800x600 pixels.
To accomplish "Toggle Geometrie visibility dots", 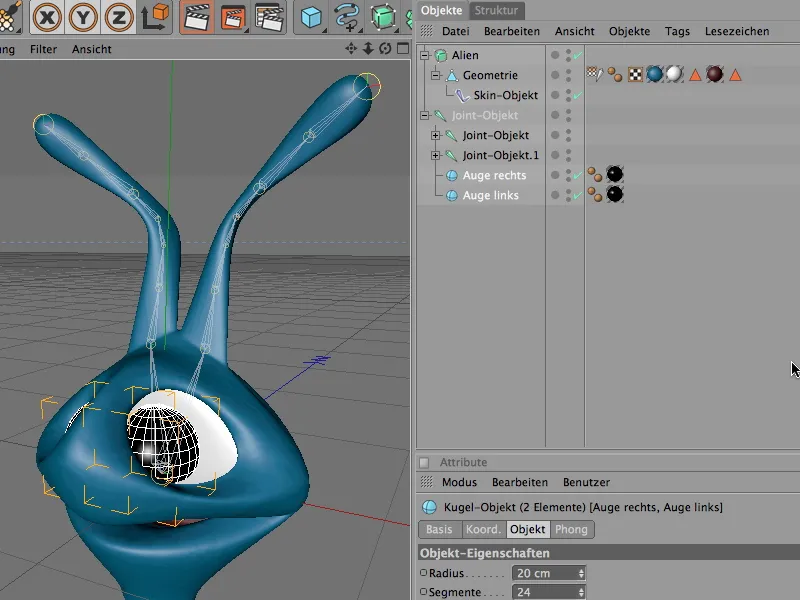I will click(568, 75).
